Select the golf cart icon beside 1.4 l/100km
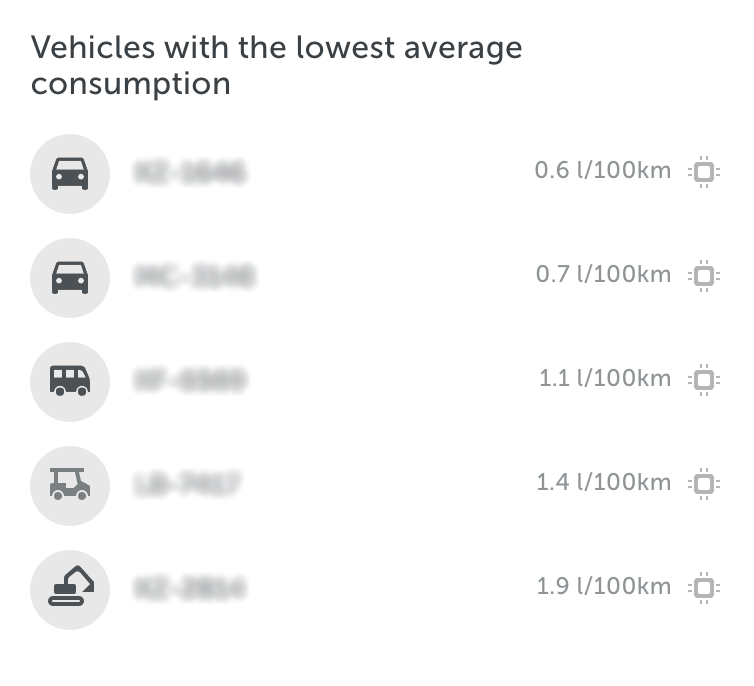The image size is (754, 686). [70, 486]
